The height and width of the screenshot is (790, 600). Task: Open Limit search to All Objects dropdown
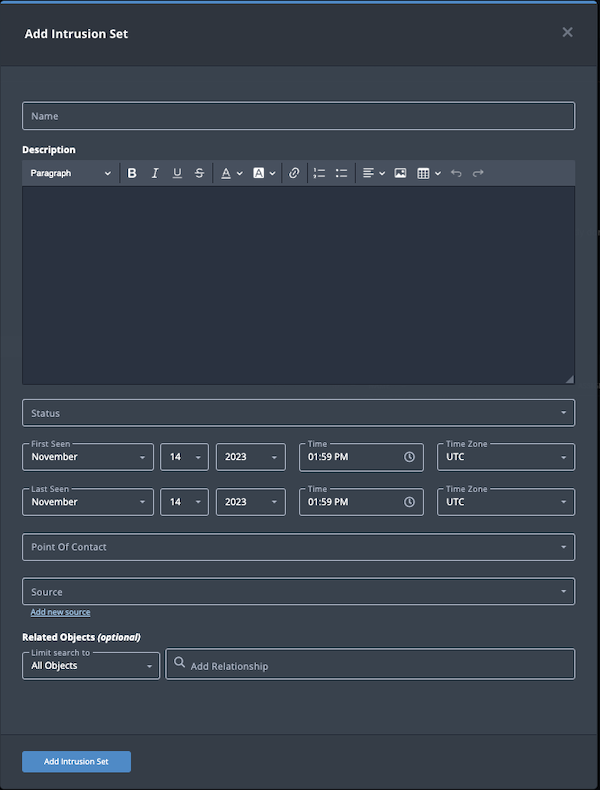(x=91, y=666)
